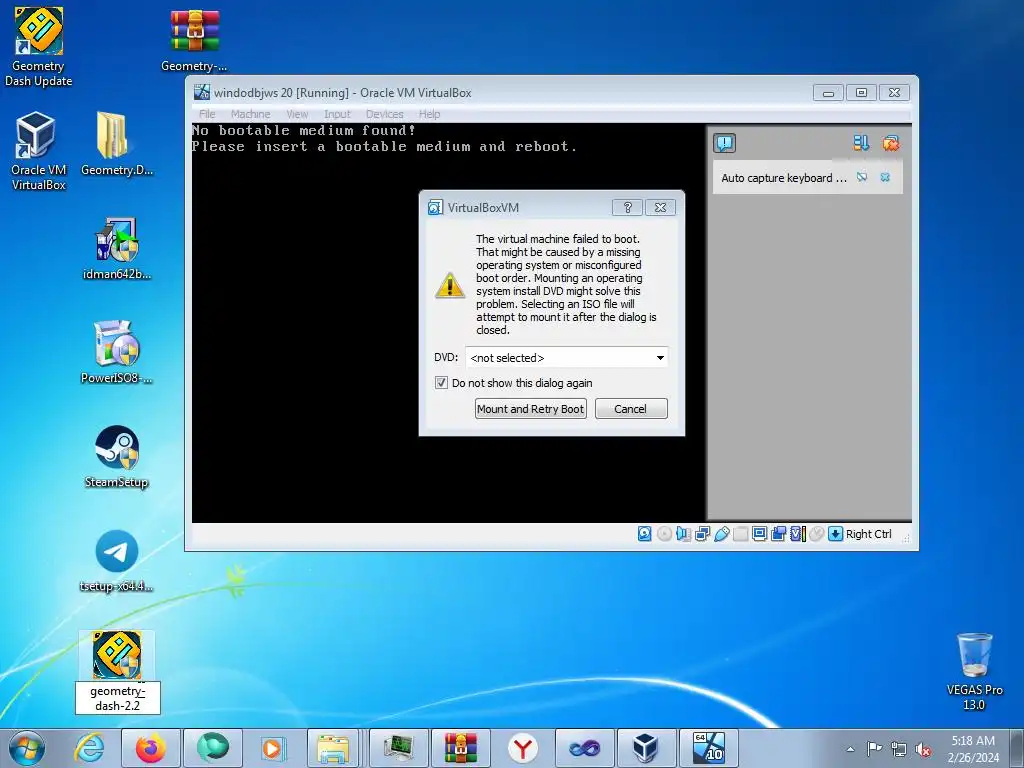Select Geometry Dash Update desktop shortcut
The image size is (1024, 768).
tap(39, 47)
